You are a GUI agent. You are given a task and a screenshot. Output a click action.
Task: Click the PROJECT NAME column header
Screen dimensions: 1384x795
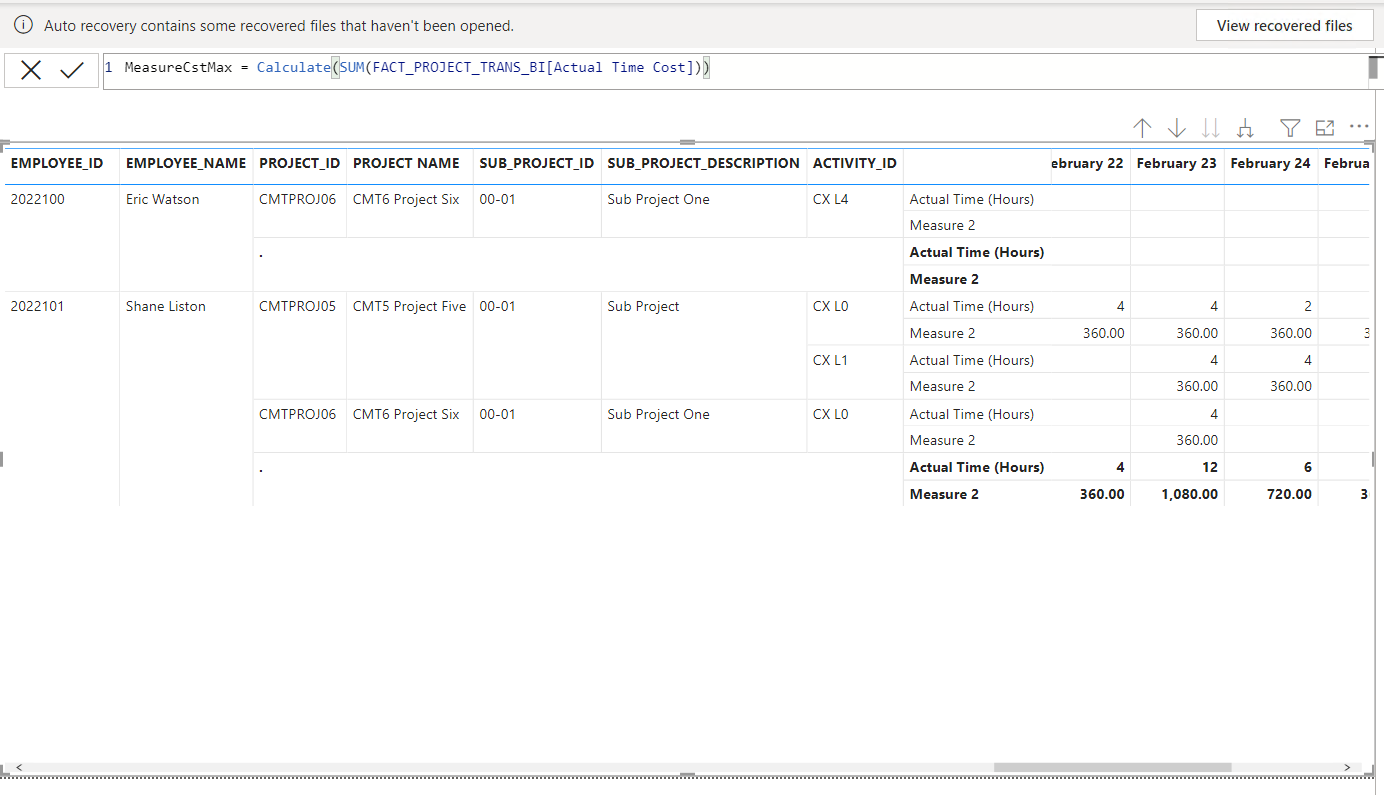point(407,163)
